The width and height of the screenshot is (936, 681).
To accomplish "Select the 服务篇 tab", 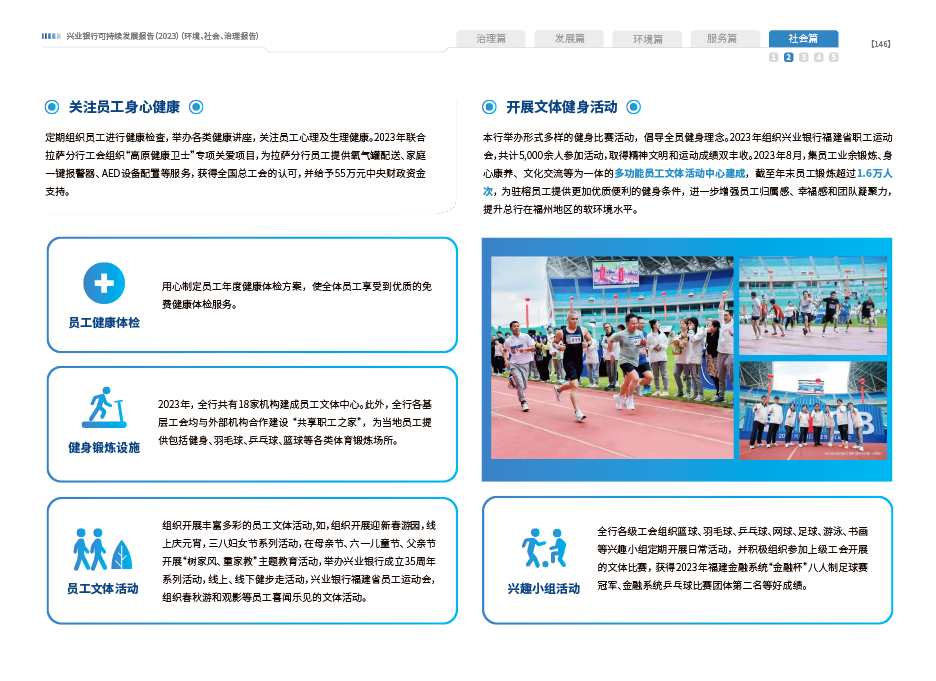I will (x=722, y=39).
